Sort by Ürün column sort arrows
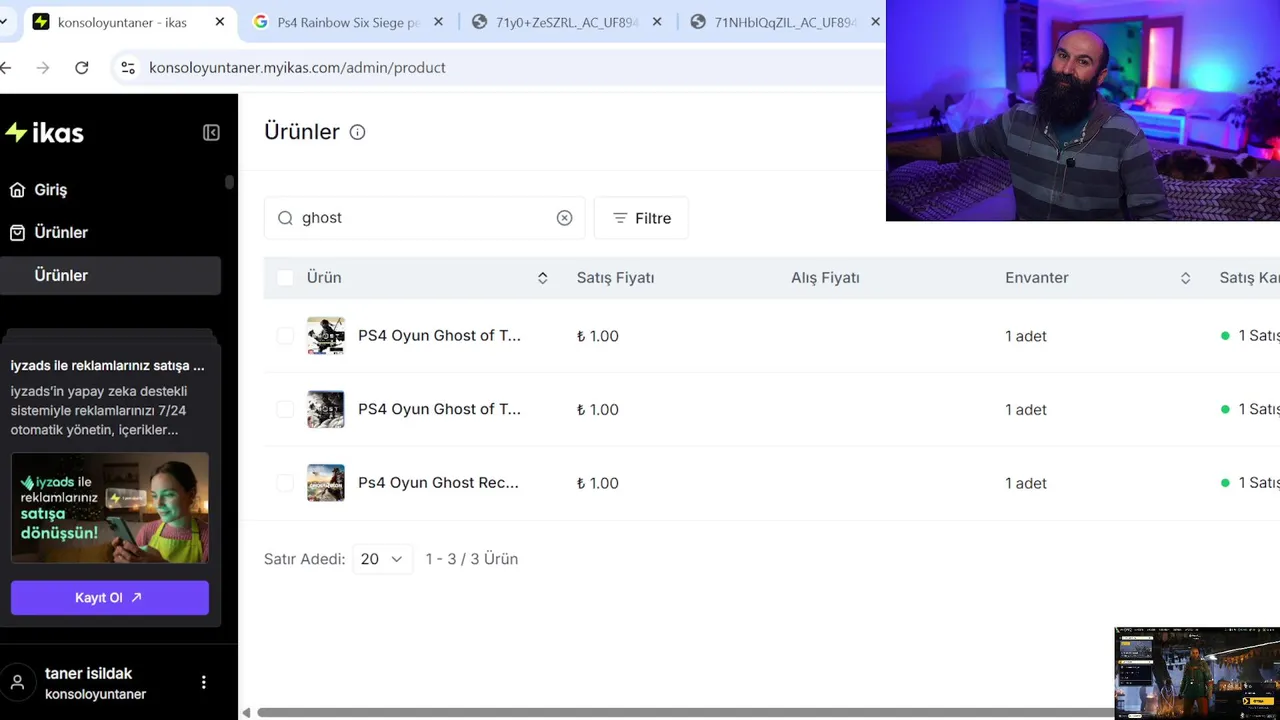 coord(542,278)
